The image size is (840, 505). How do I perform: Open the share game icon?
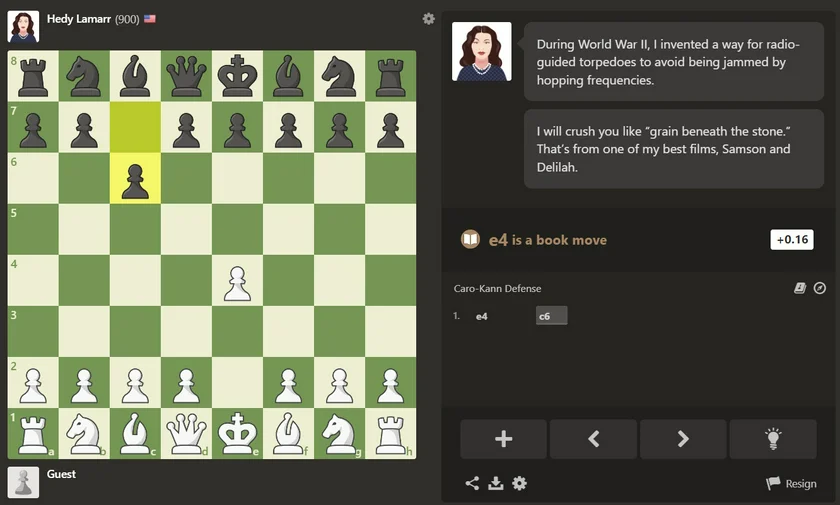[x=472, y=484]
